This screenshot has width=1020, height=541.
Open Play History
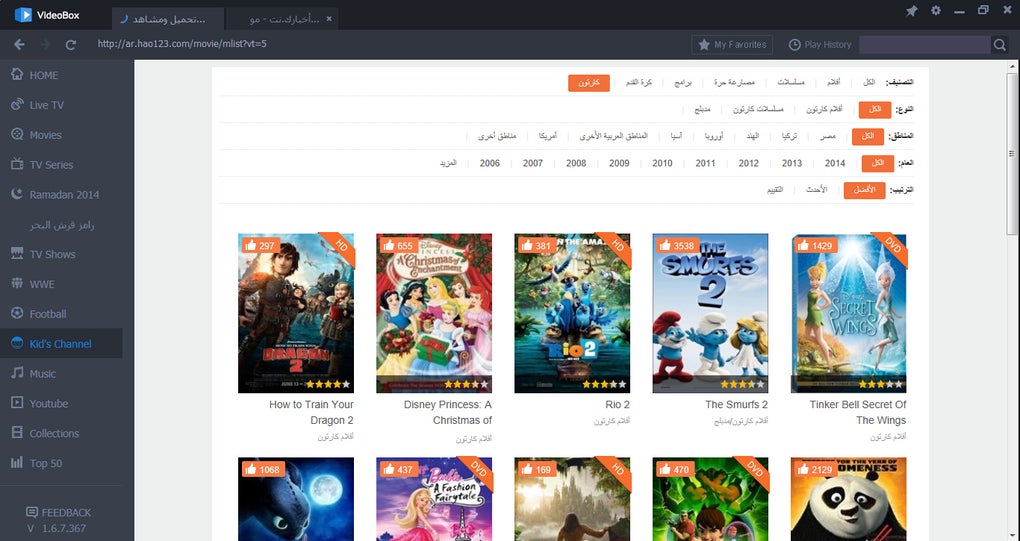click(x=820, y=45)
